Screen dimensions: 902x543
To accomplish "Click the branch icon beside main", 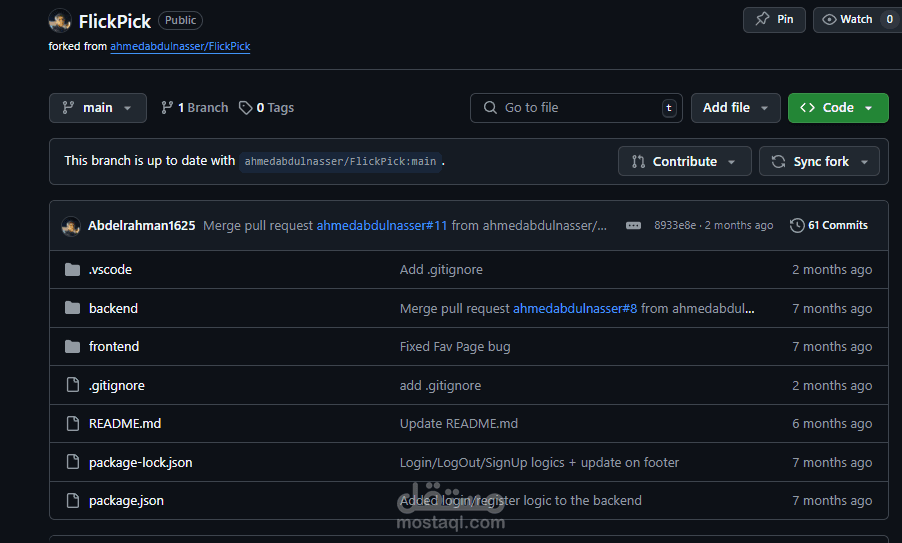I will tap(68, 108).
